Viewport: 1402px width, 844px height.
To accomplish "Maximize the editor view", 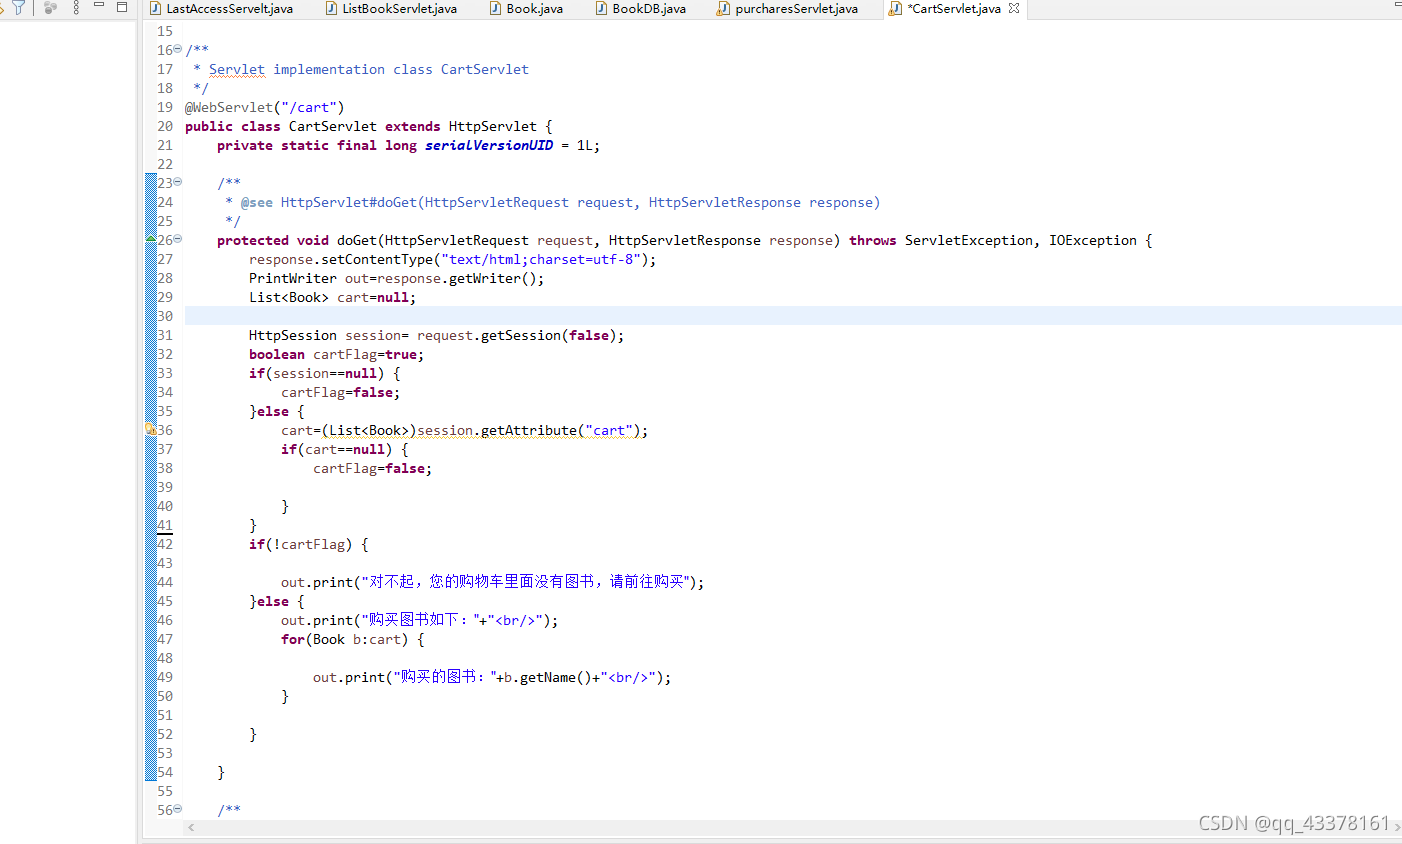I will click(122, 6).
